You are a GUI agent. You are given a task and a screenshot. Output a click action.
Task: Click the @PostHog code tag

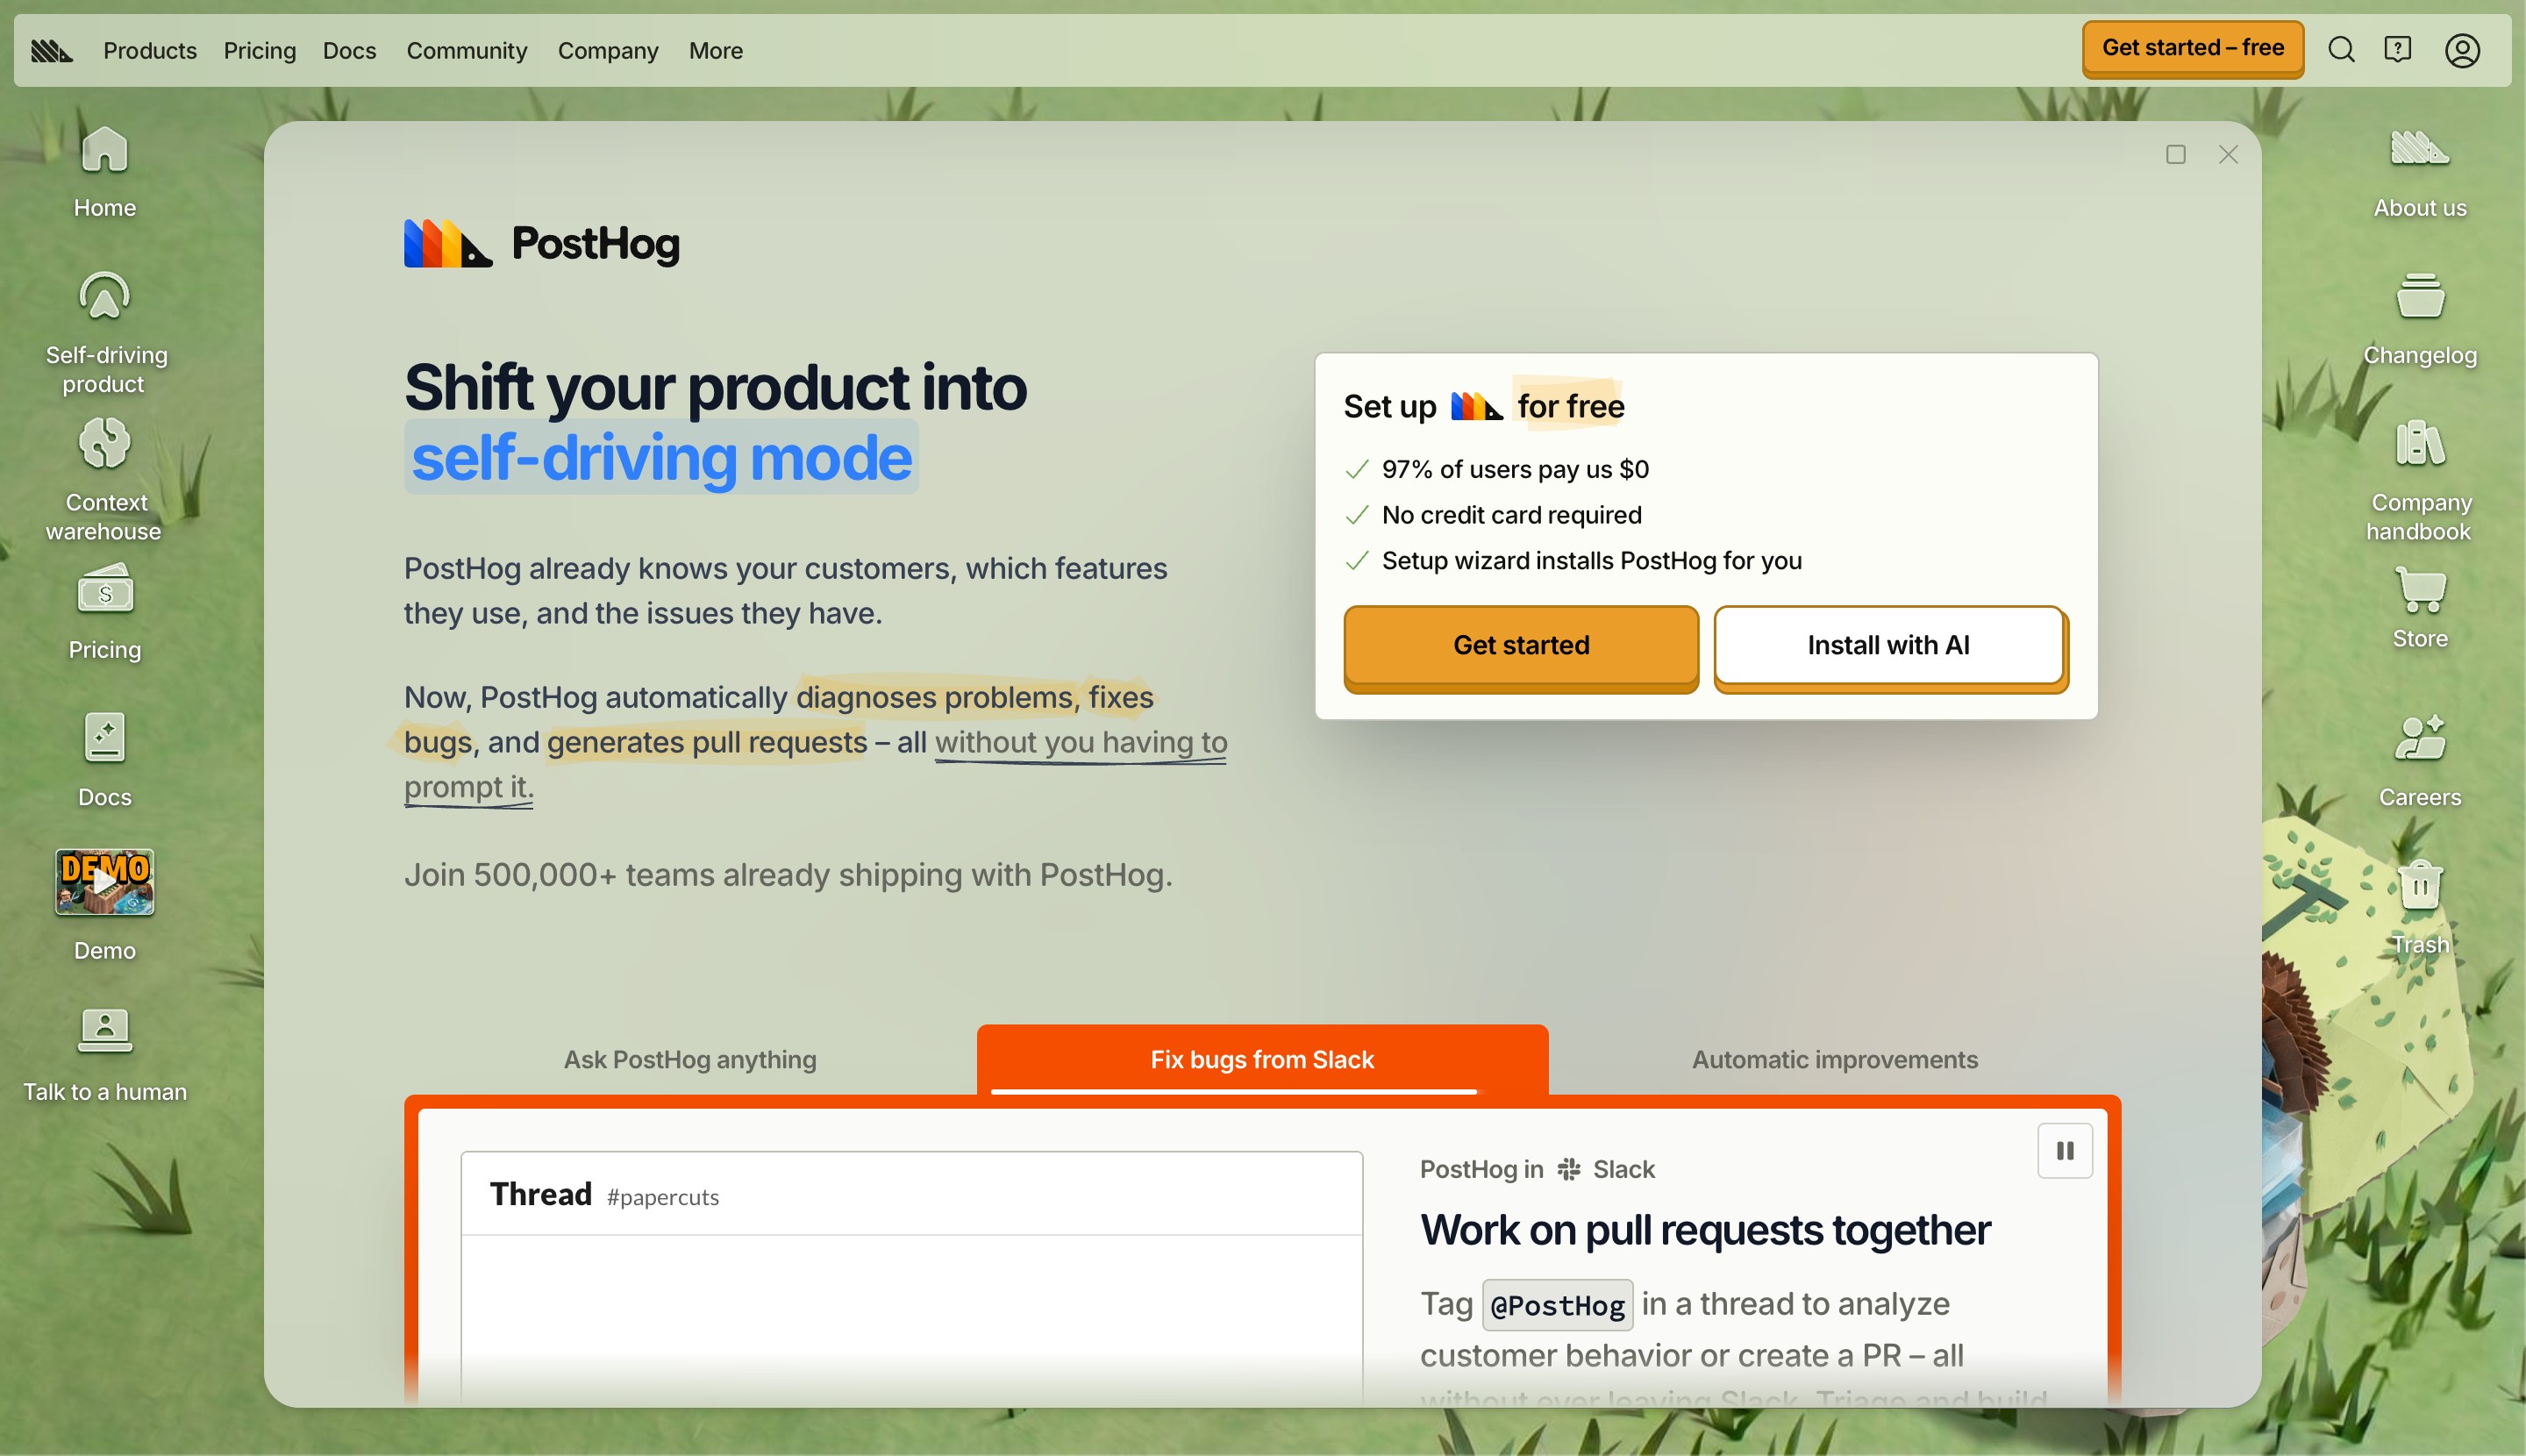click(x=1557, y=1305)
